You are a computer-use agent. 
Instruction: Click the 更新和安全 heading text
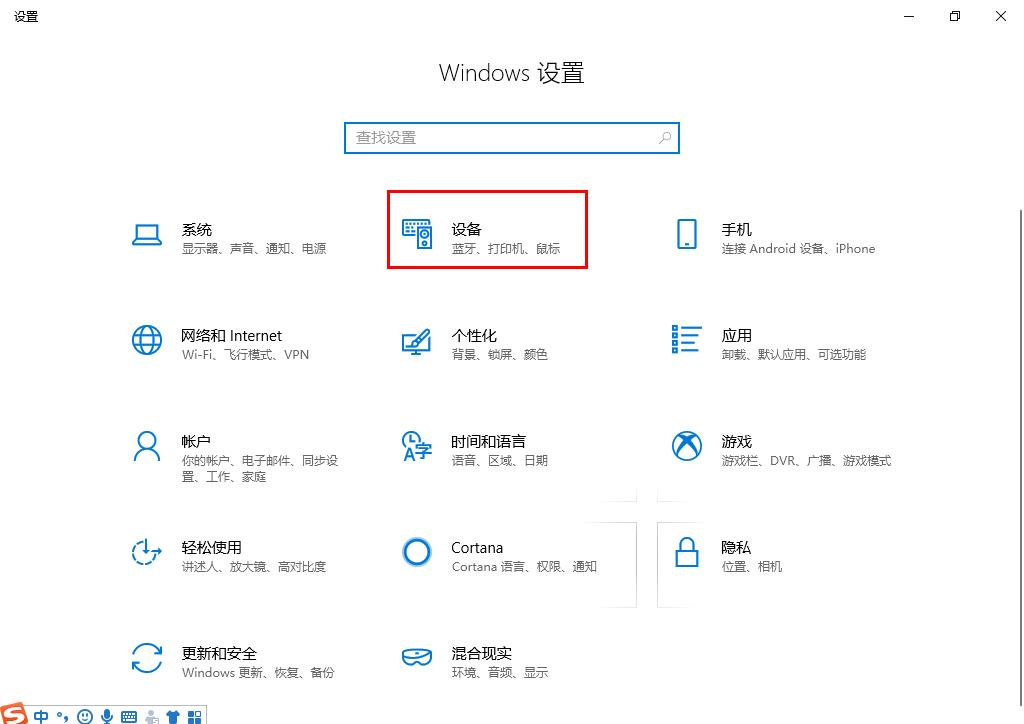219,653
